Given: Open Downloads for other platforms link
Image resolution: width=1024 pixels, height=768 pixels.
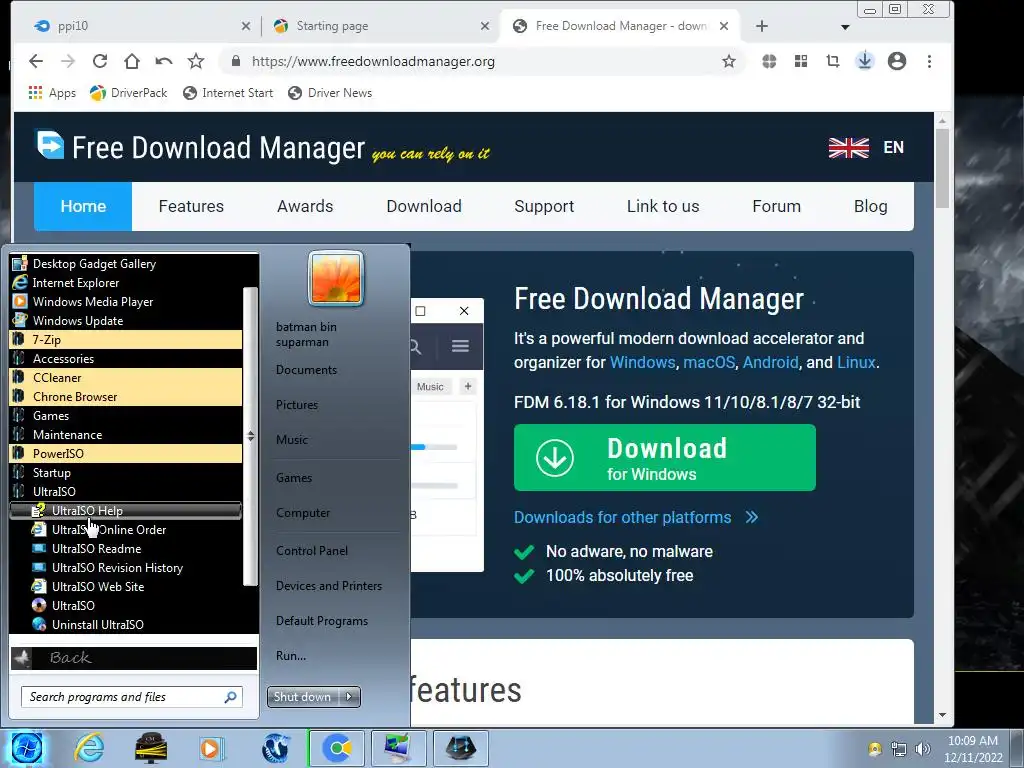Looking at the screenshot, I should (x=636, y=517).
